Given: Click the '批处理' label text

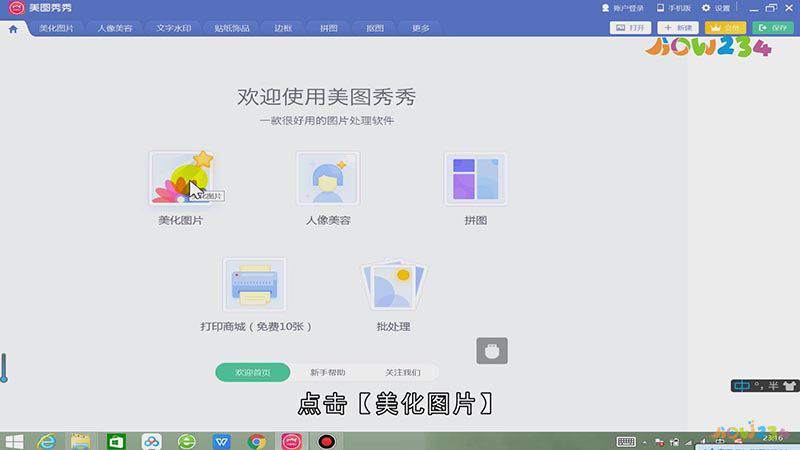Looking at the screenshot, I should (x=393, y=327).
